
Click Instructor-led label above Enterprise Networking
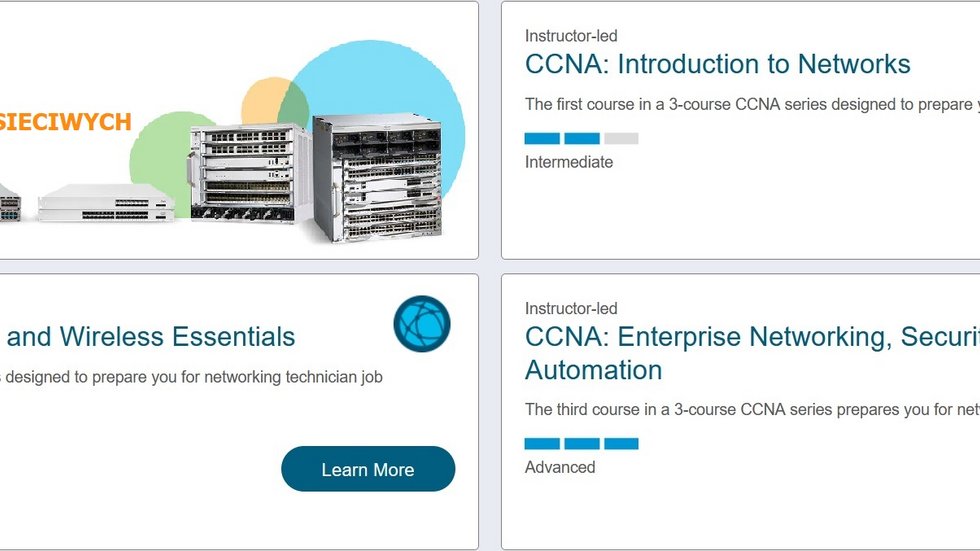[x=571, y=308]
